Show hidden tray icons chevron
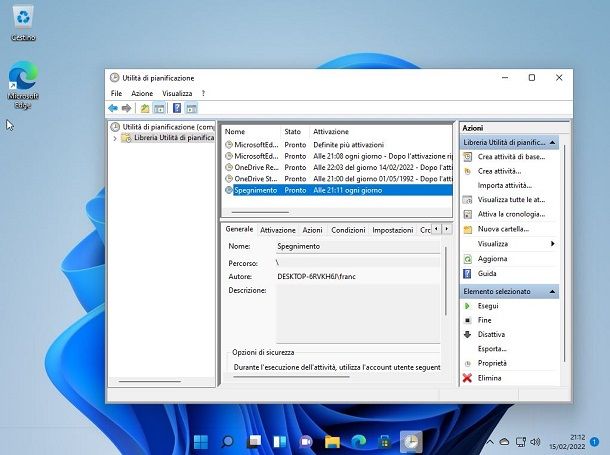The width and height of the screenshot is (610, 455). click(490, 442)
